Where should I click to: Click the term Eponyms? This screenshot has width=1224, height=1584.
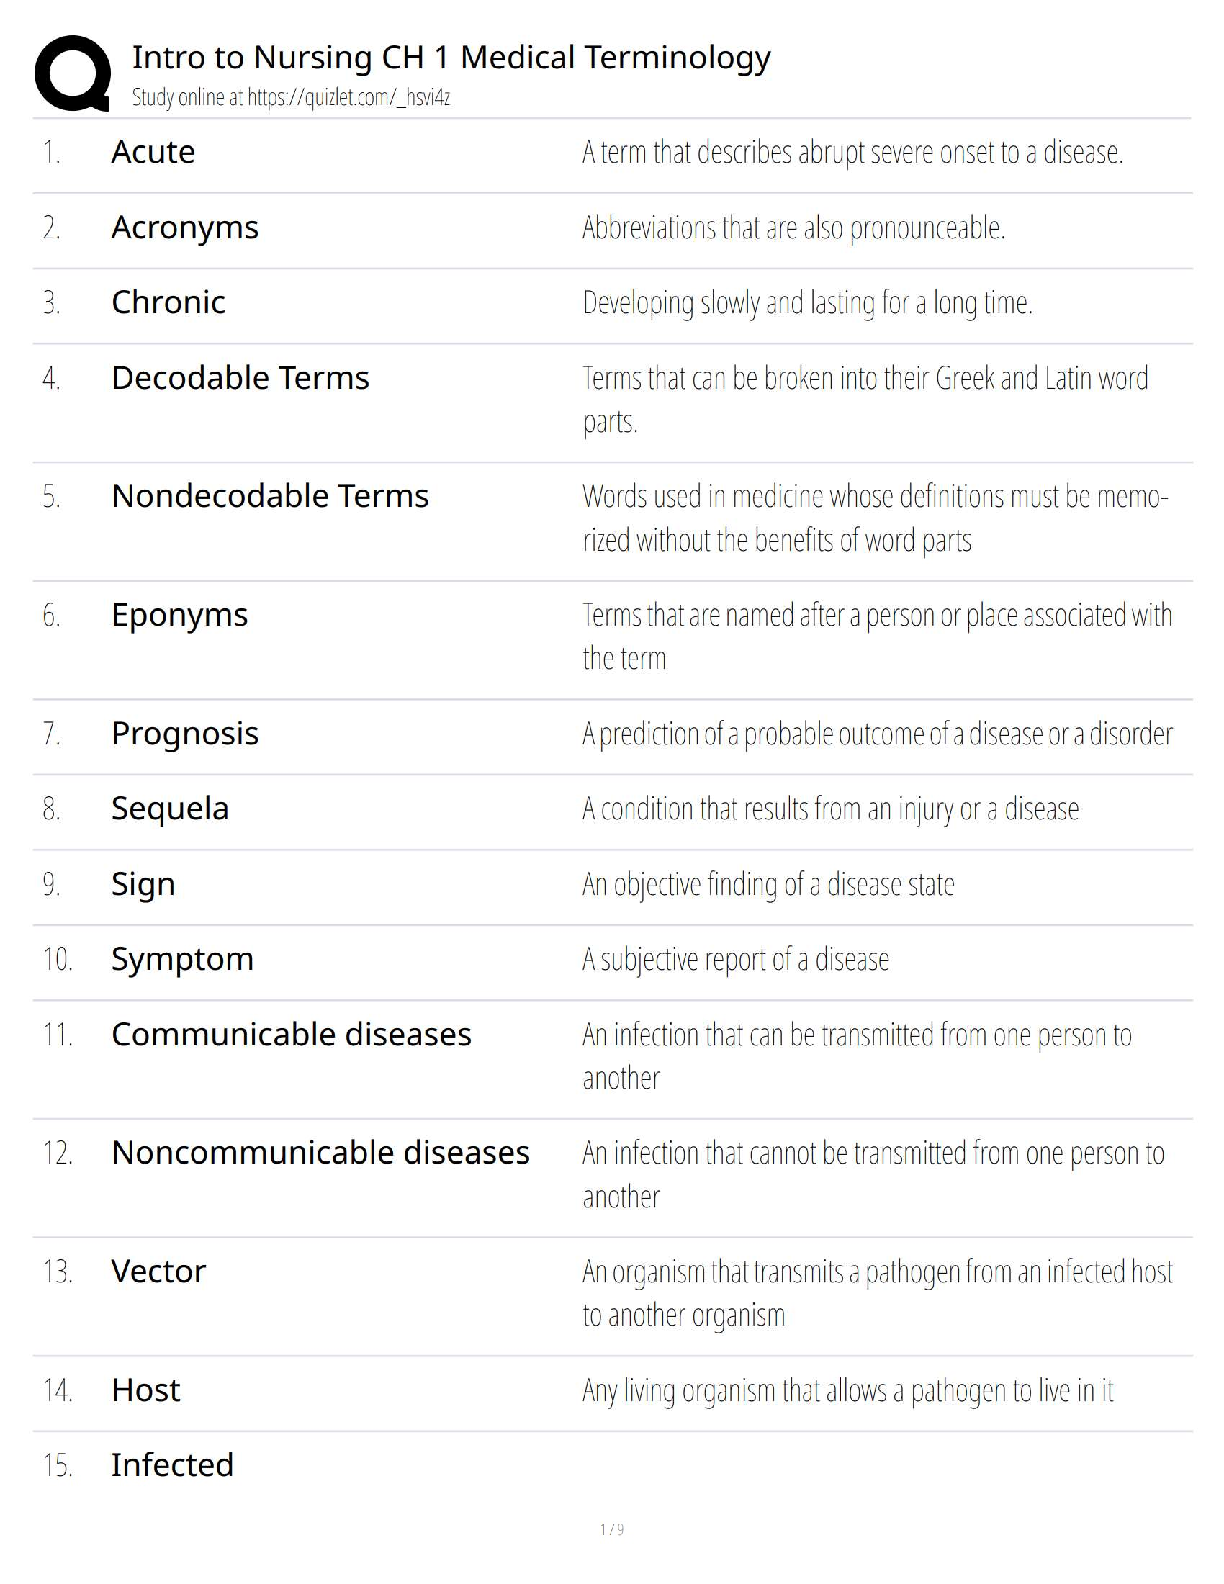(179, 615)
